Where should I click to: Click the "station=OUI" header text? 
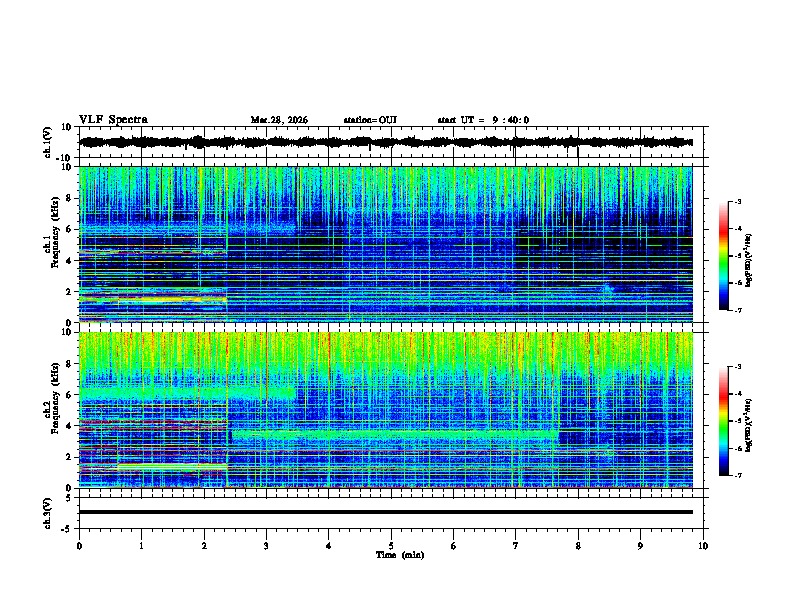point(370,120)
